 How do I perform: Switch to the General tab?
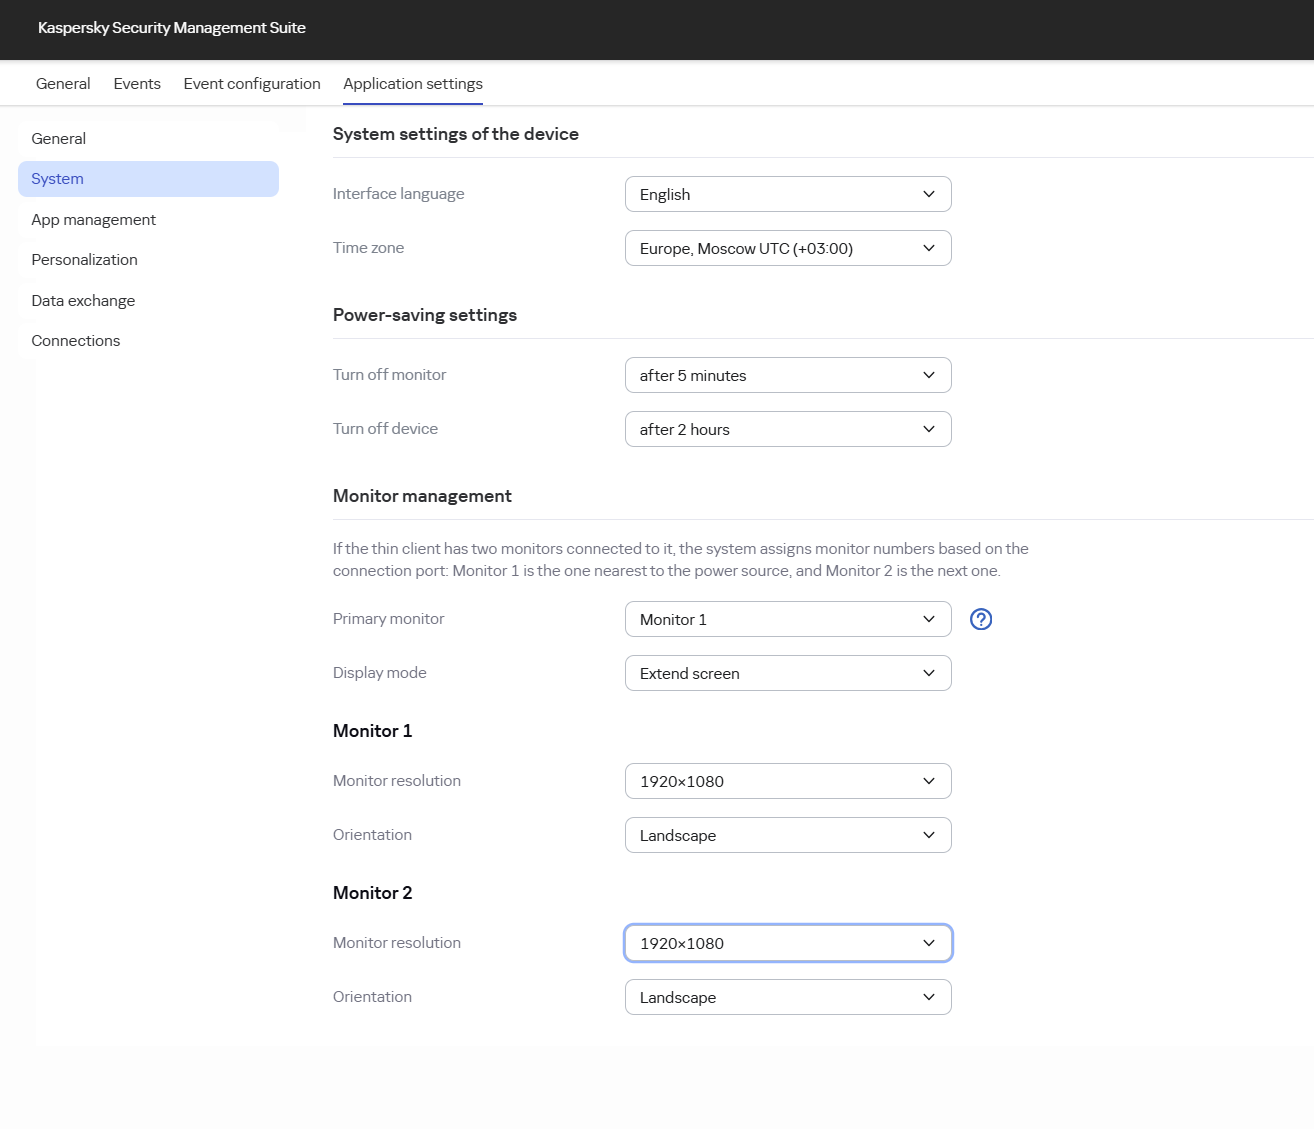click(x=62, y=84)
